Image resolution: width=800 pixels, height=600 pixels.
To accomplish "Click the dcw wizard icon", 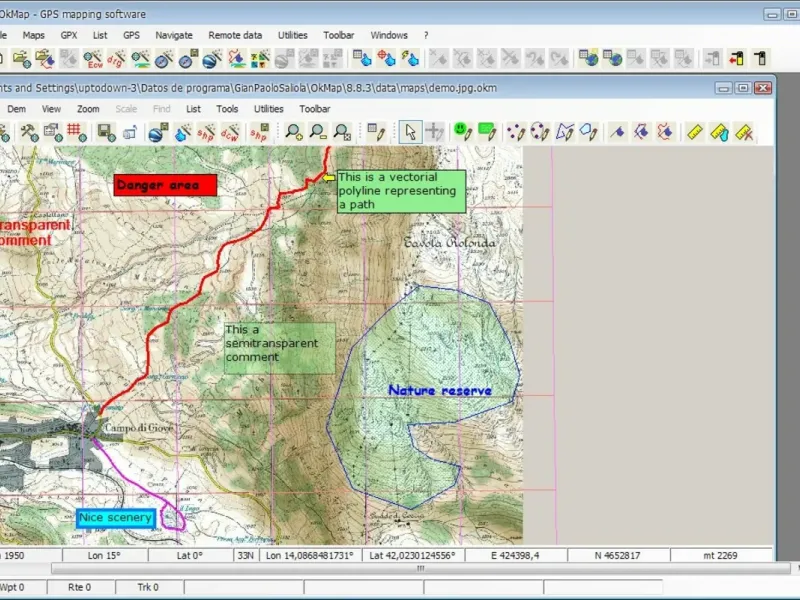I will tap(230, 133).
